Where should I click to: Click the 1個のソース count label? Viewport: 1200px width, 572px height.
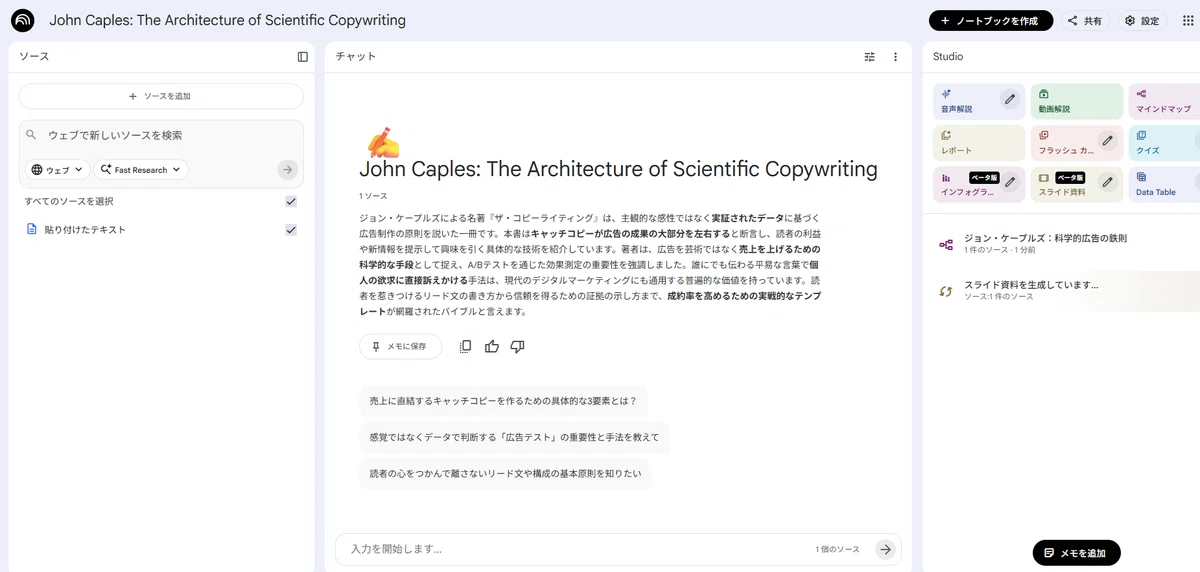pyautogui.click(x=837, y=550)
